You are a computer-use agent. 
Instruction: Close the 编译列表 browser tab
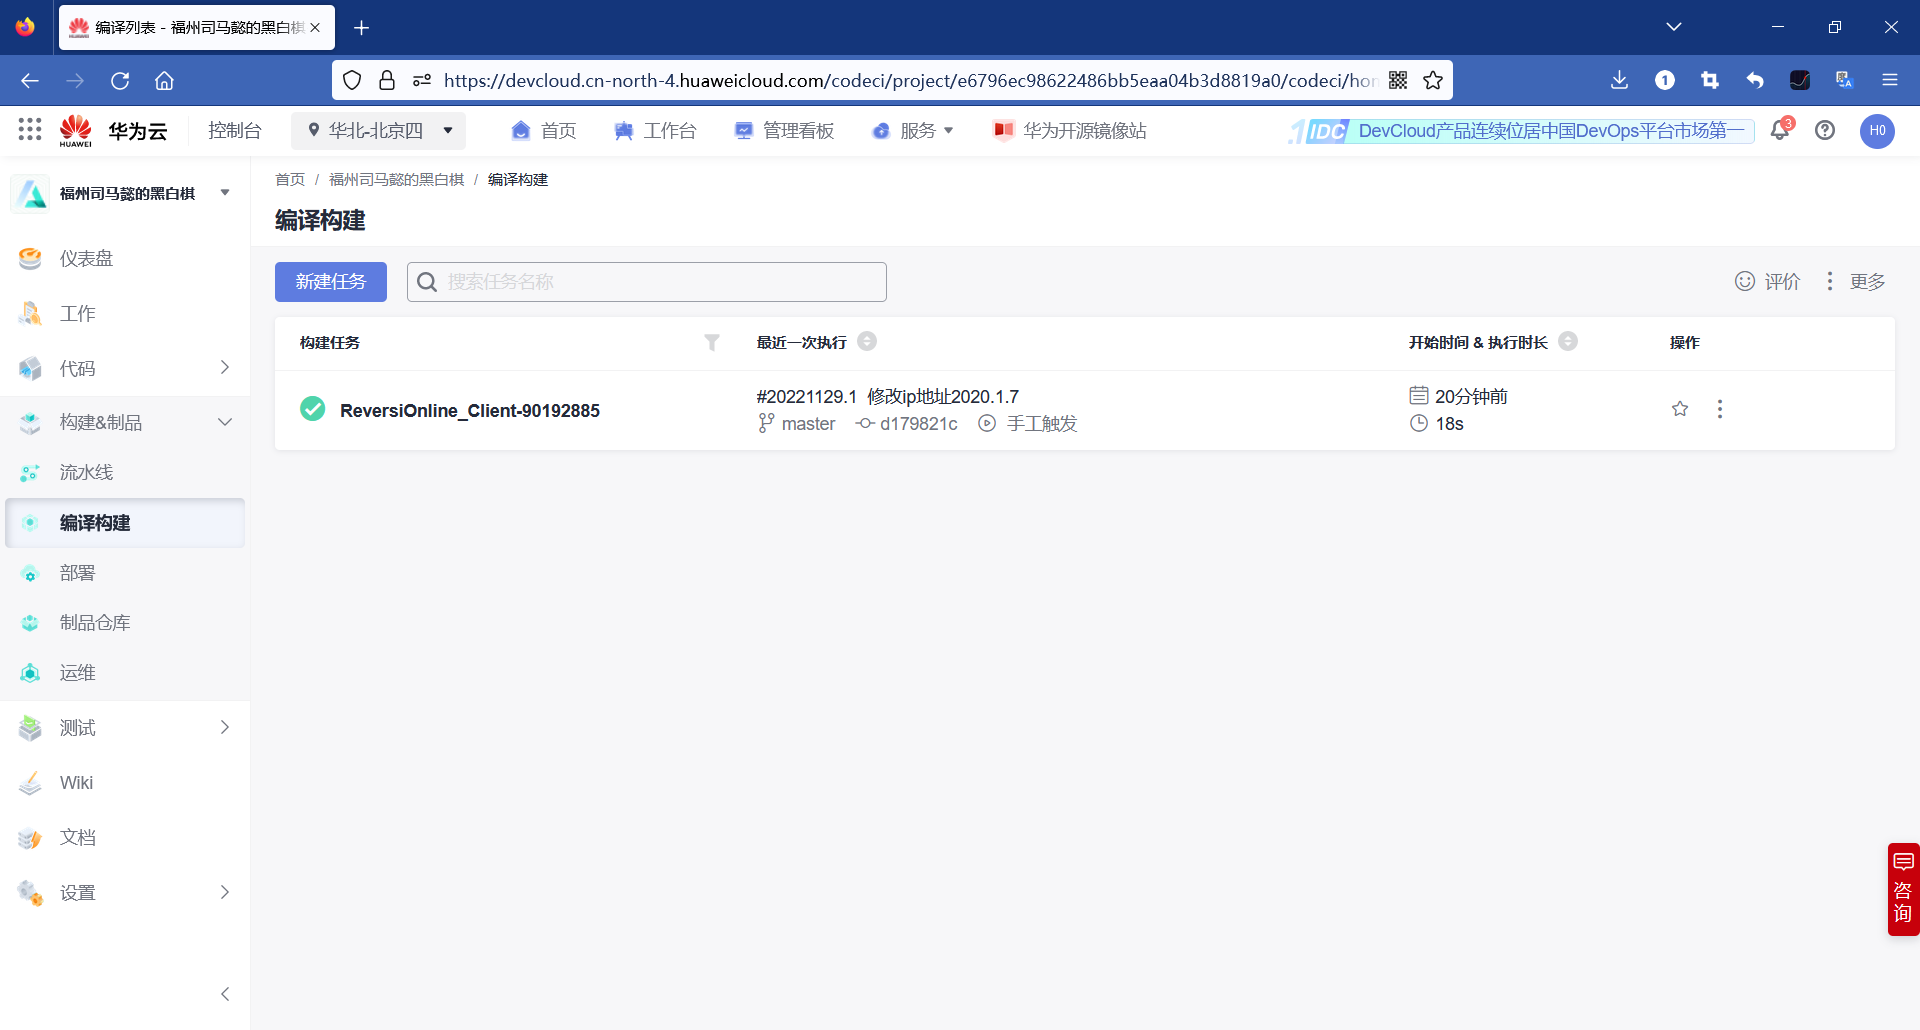315,28
